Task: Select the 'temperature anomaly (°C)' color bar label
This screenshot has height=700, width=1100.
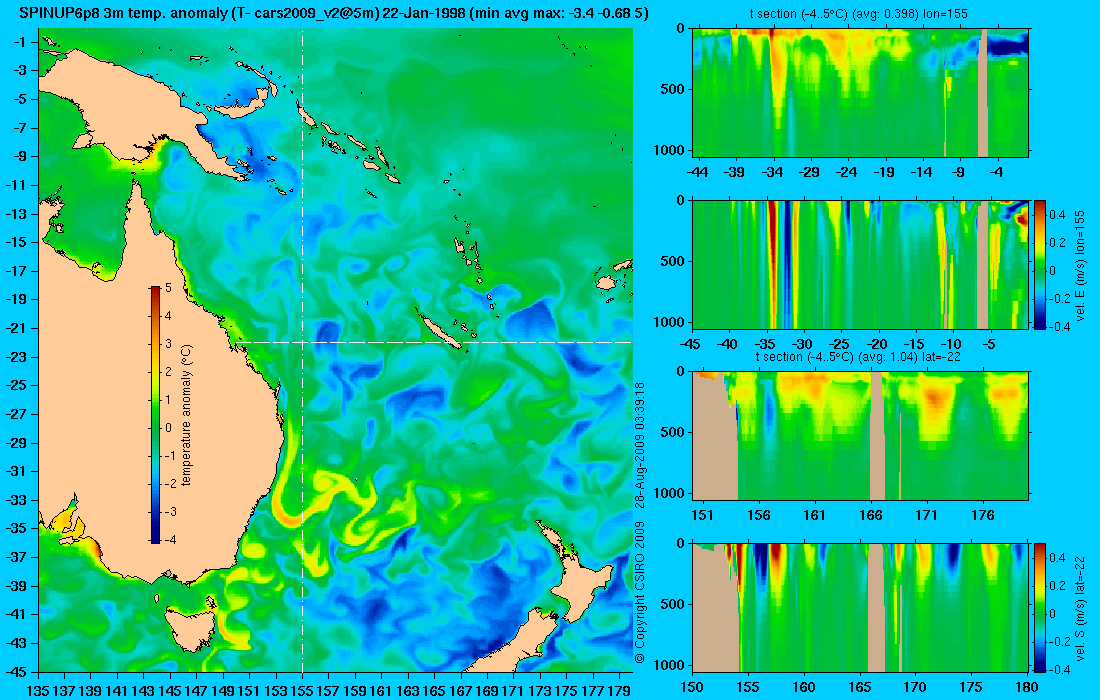Action: (x=186, y=415)
